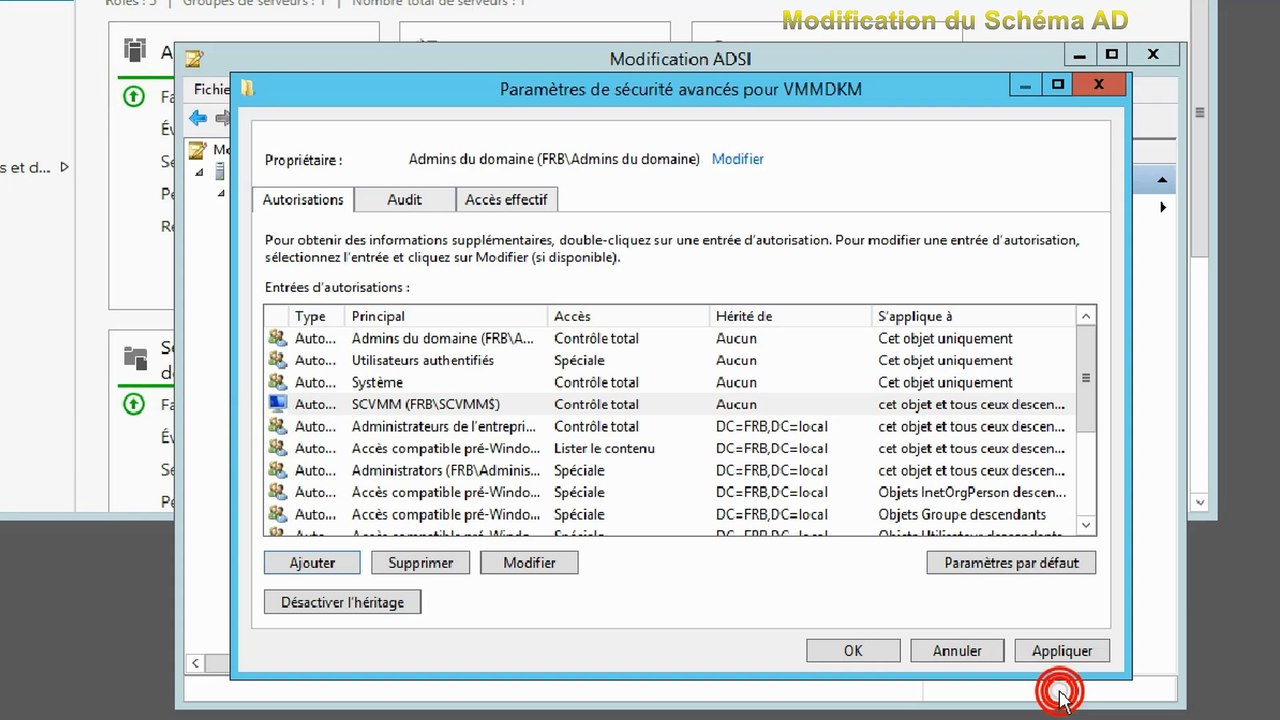Screen dimensions: 1280x720
Task: Open the Accès effectif tab
Action: click(x=506, y=199)
